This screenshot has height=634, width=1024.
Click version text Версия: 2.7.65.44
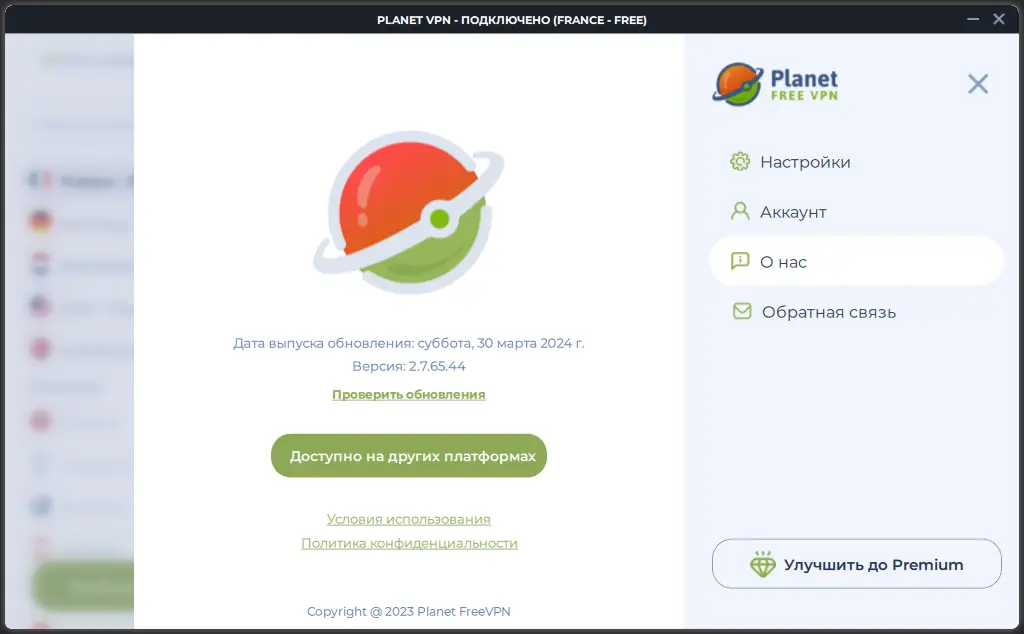click(x=409, y=366)
